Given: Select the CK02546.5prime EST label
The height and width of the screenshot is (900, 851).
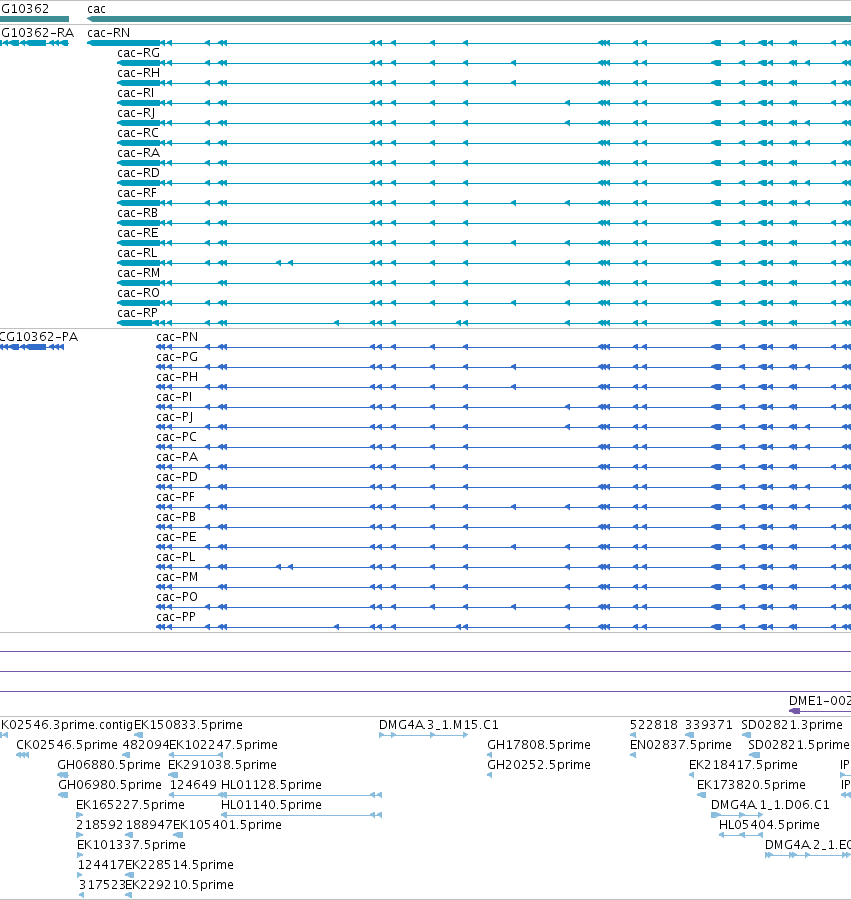Looking at the screenshot, I should click(x=67, y=745).
